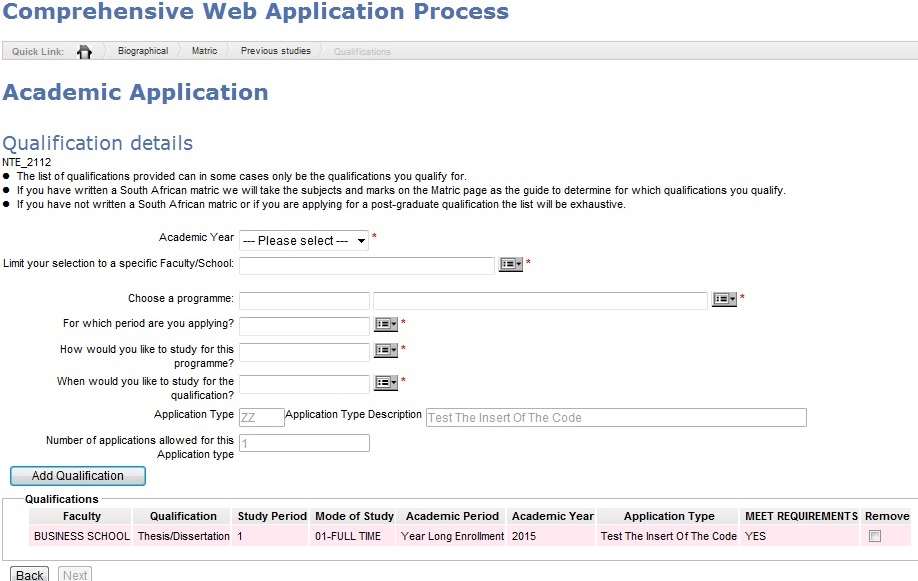Click the home icon in the Quick Link bar
The width and height of the screenshot is (918, 581).
(85, 50)
